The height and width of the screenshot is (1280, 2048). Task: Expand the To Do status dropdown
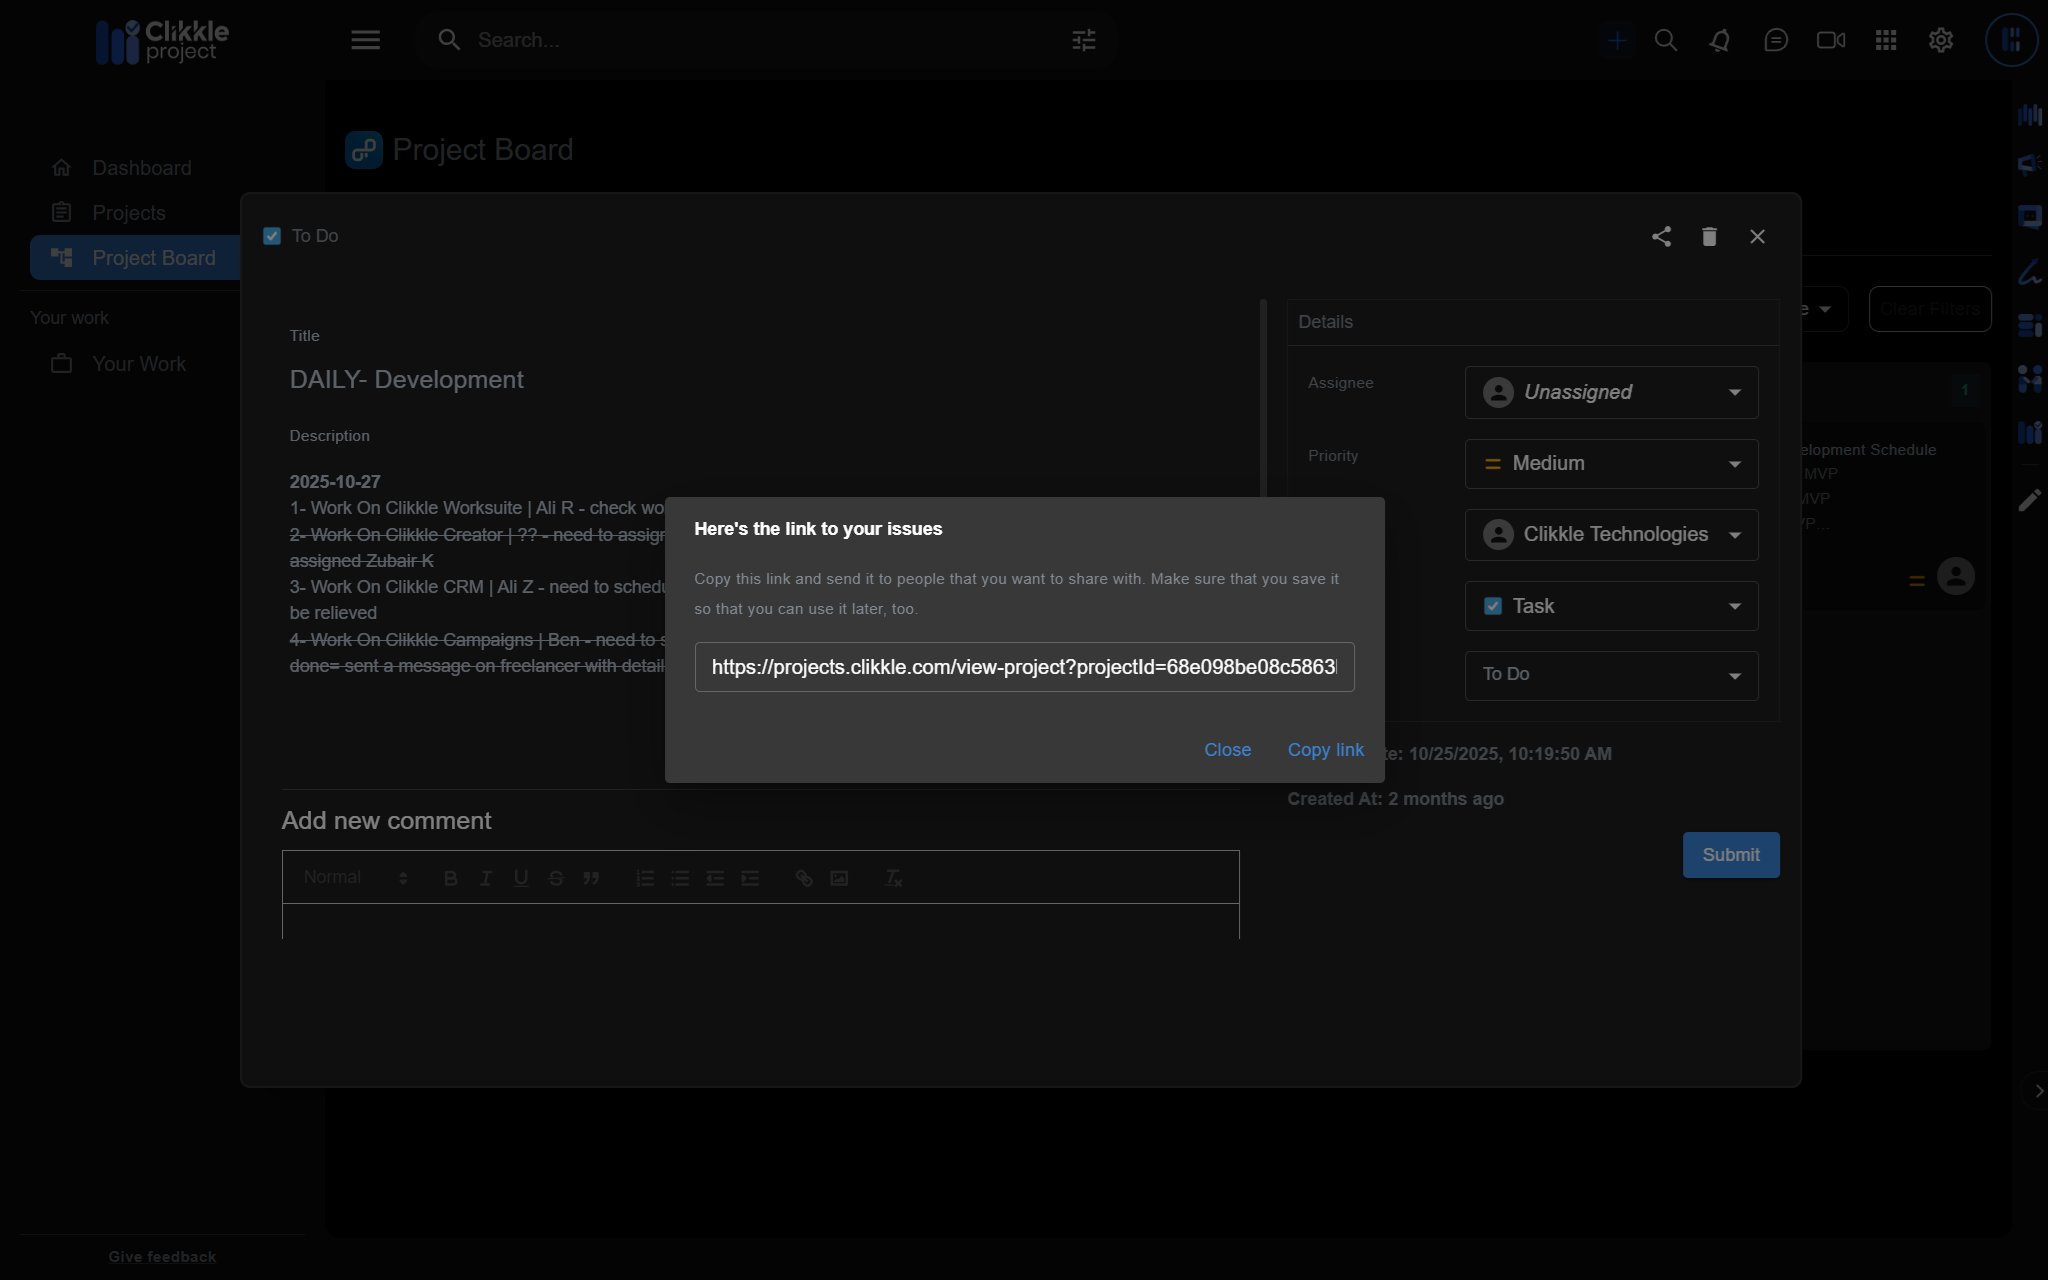tap(1611, 675)
